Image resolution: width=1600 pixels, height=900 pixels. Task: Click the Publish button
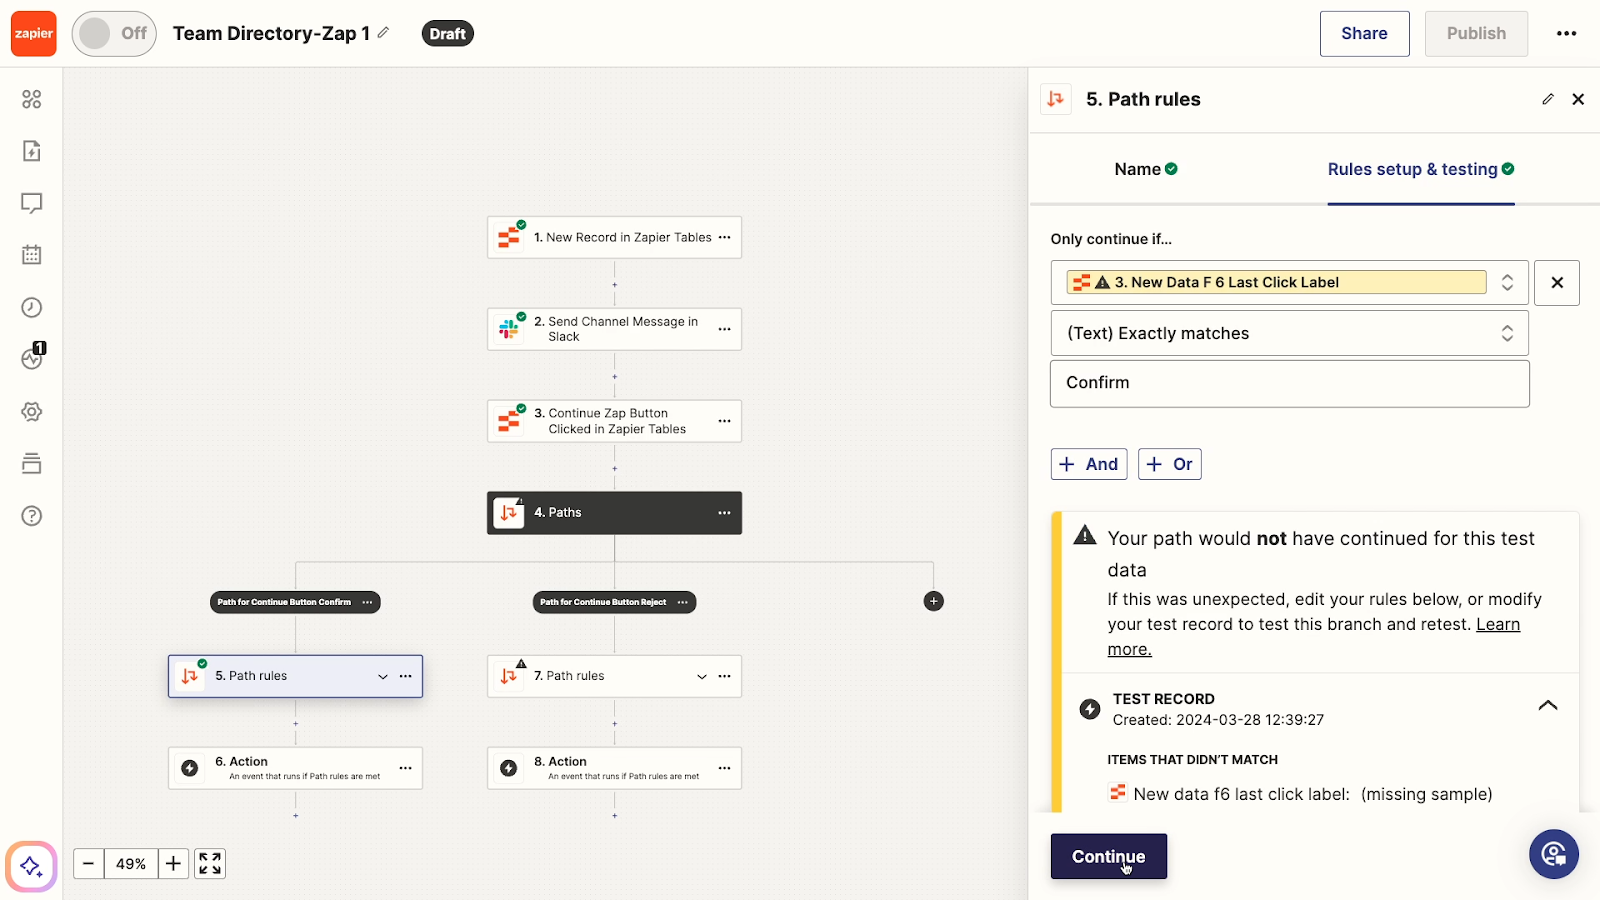[x=1476, y=33]
